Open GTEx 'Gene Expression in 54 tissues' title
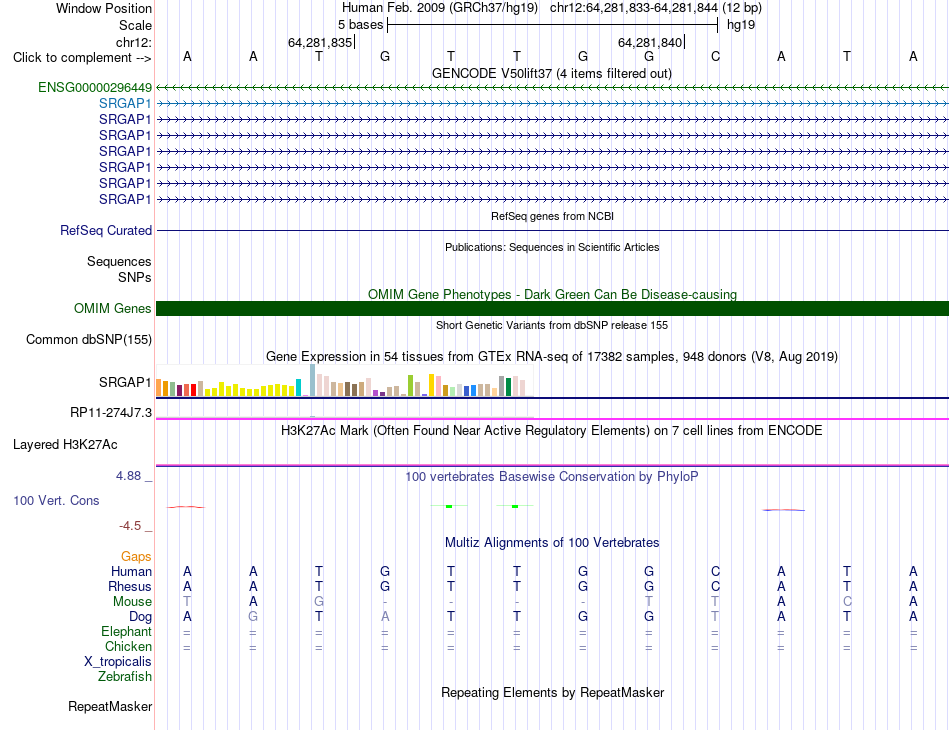Screen dimensions: 950x730 click(552, 356)
